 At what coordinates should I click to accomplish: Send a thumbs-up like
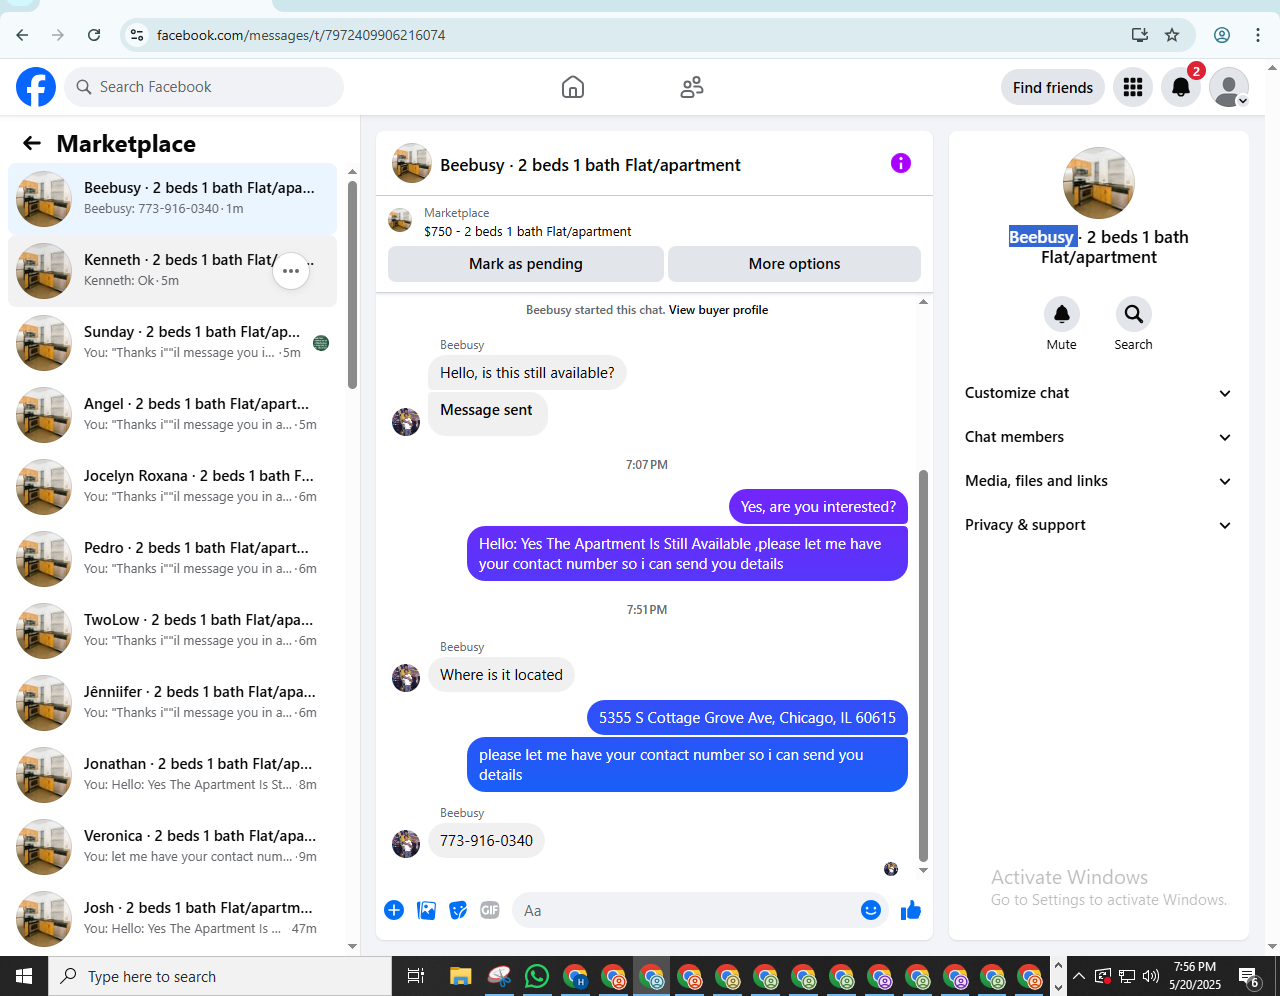coord(911,910)
